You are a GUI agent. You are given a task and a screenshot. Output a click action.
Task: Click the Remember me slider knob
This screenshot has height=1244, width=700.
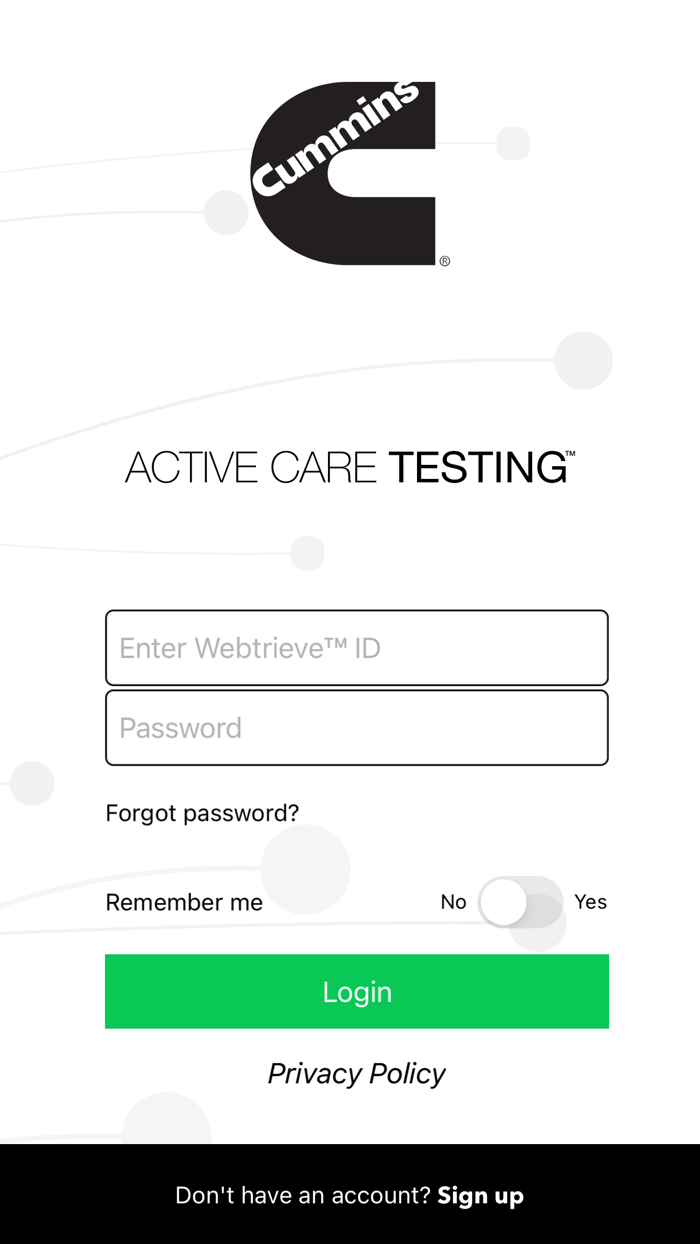point(503,902)
